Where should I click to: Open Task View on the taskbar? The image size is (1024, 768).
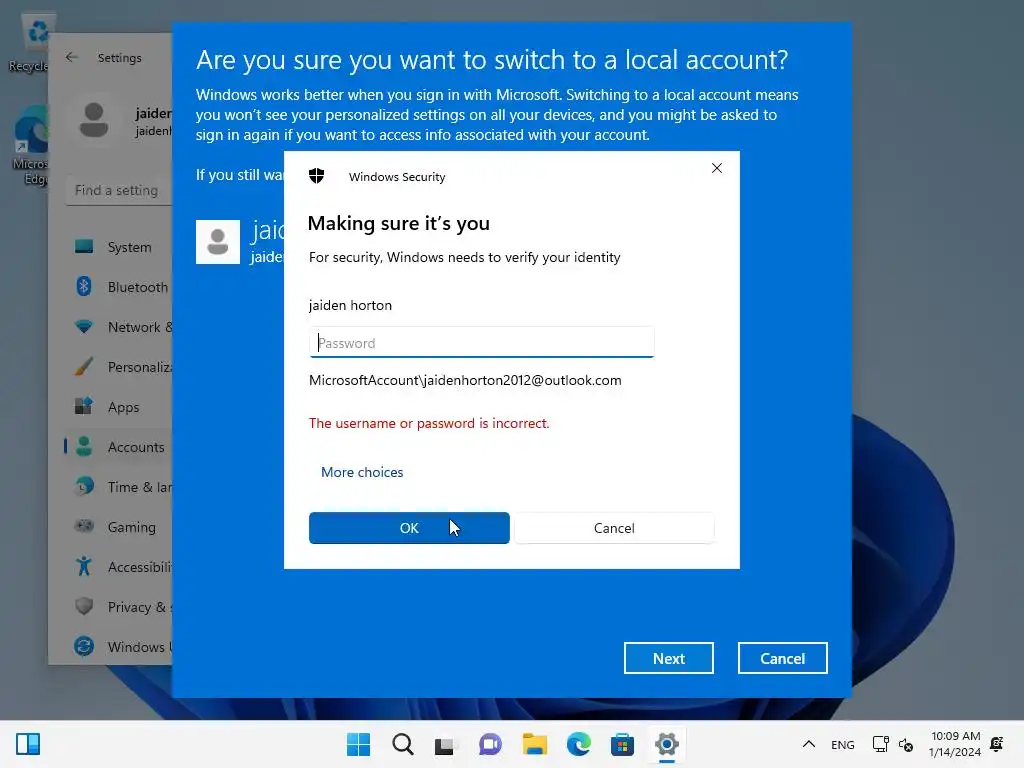445,744
